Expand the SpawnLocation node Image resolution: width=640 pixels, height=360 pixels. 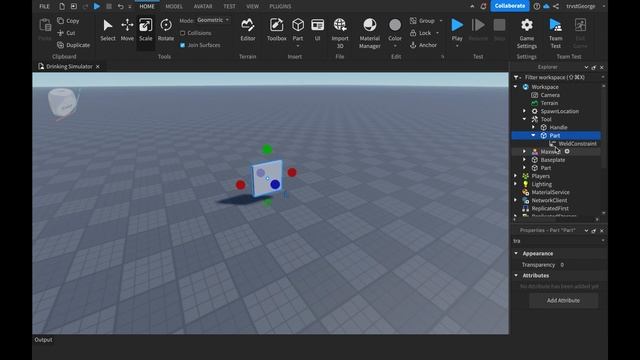click(x=524, y=111)
